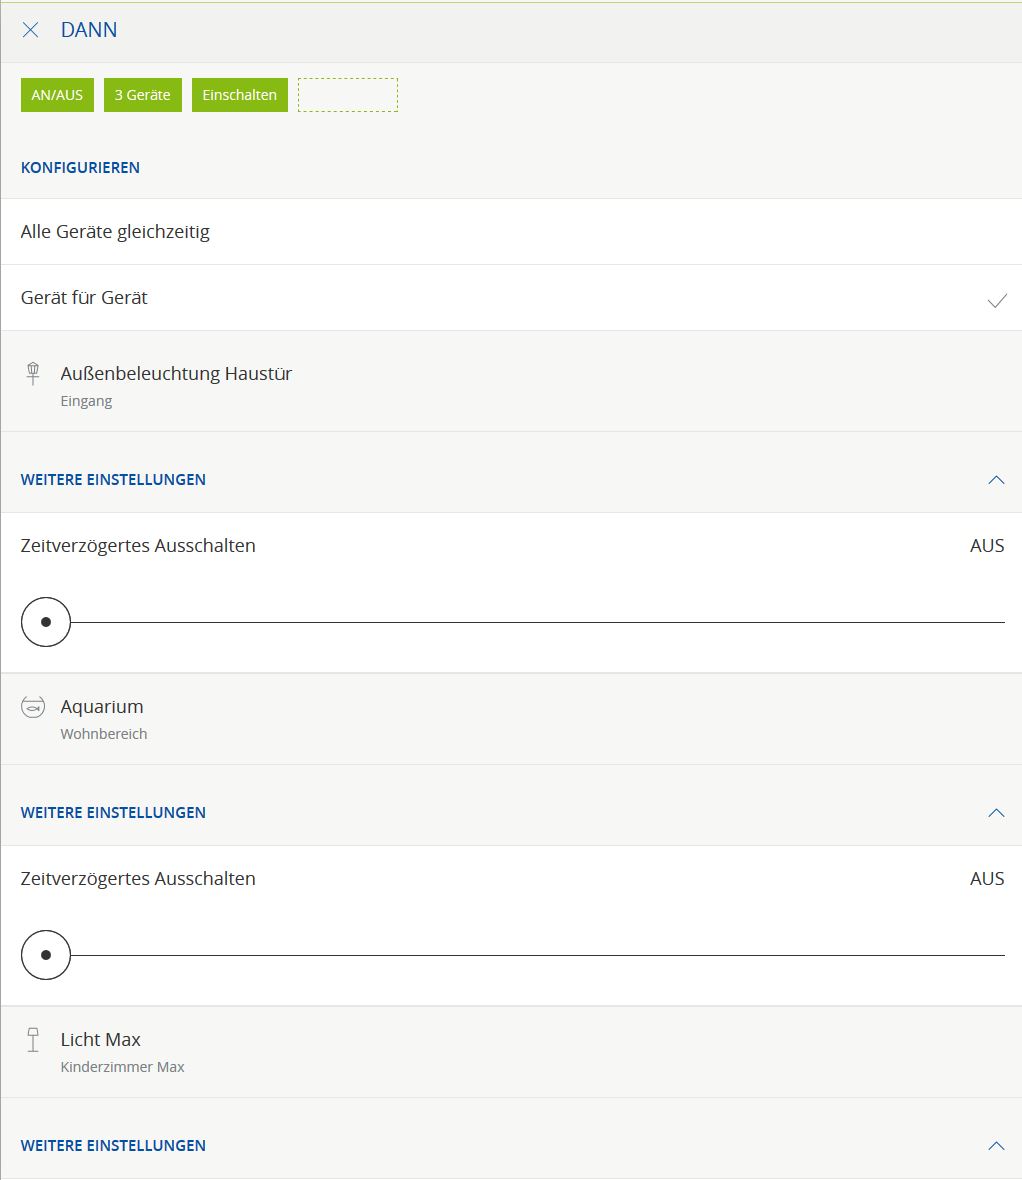Open the Einschalten step tag
This screenshot has height=1180, width=1022.
[x=239, y=95]
